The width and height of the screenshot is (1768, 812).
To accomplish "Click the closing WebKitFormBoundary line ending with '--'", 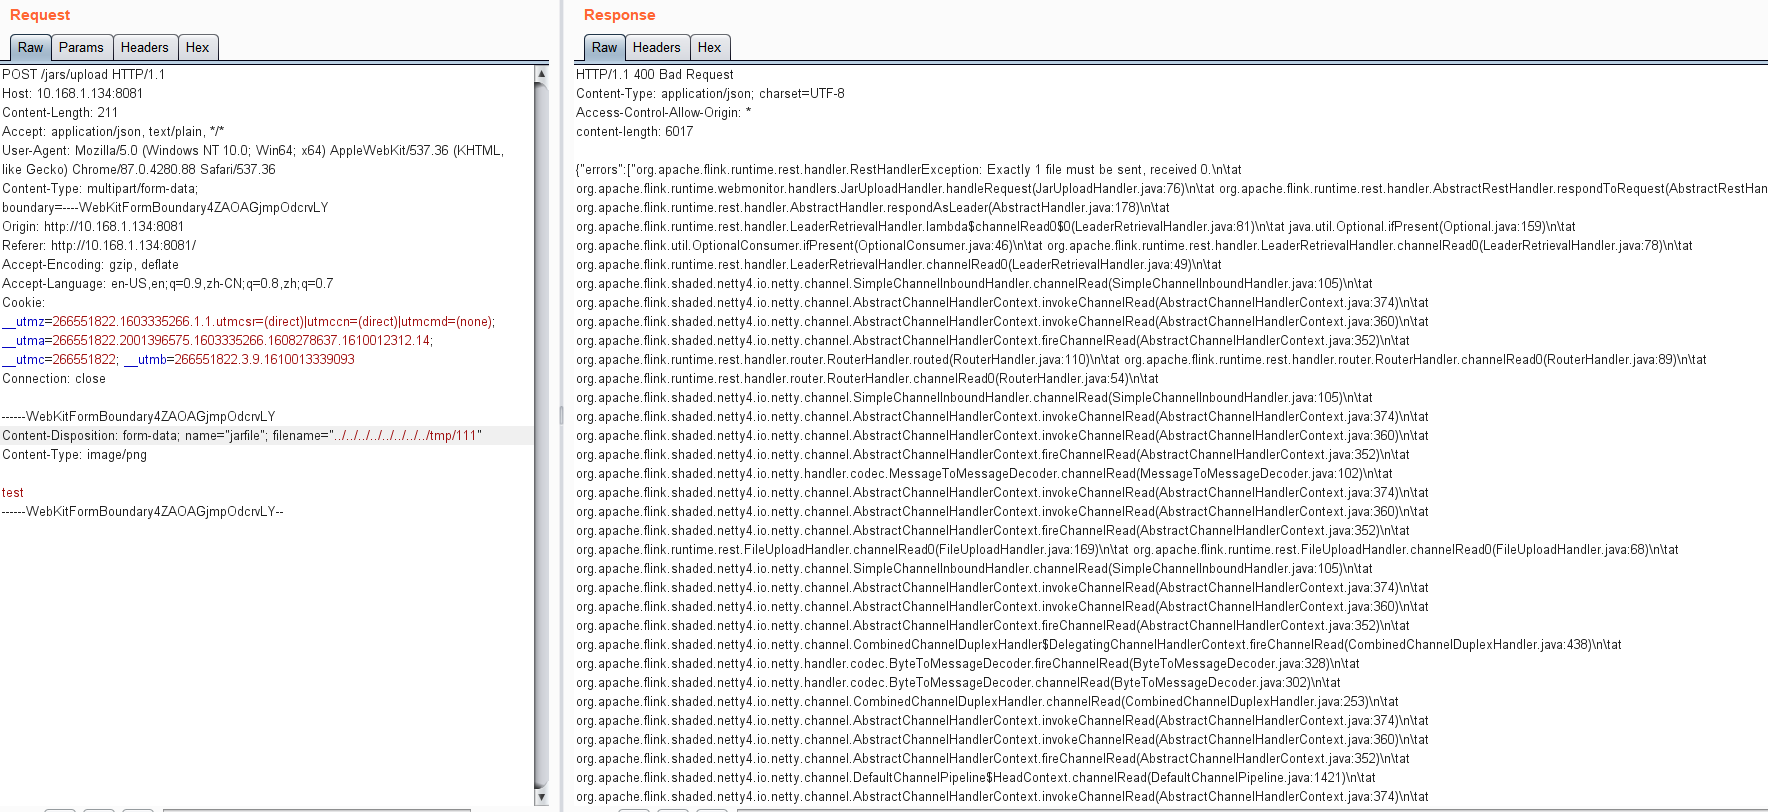I will 143,511.
